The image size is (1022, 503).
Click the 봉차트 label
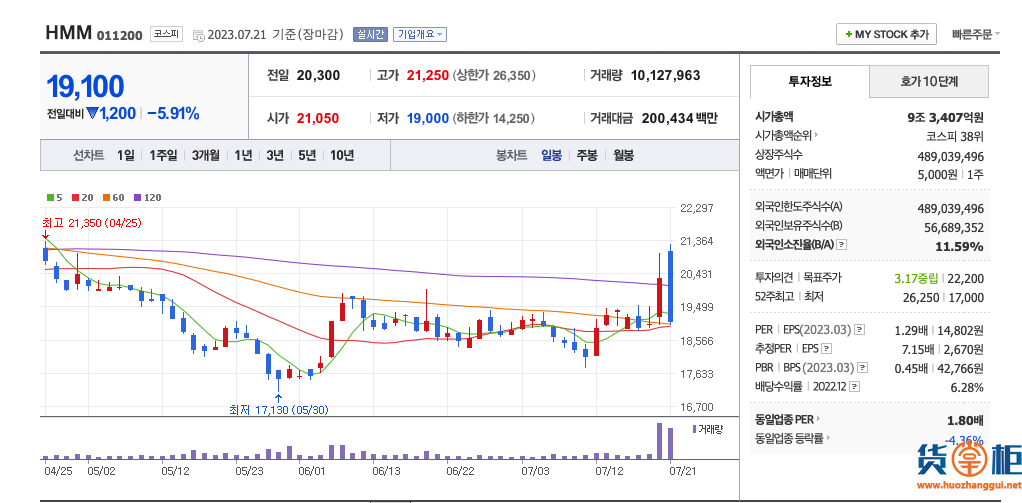[512, 156]
